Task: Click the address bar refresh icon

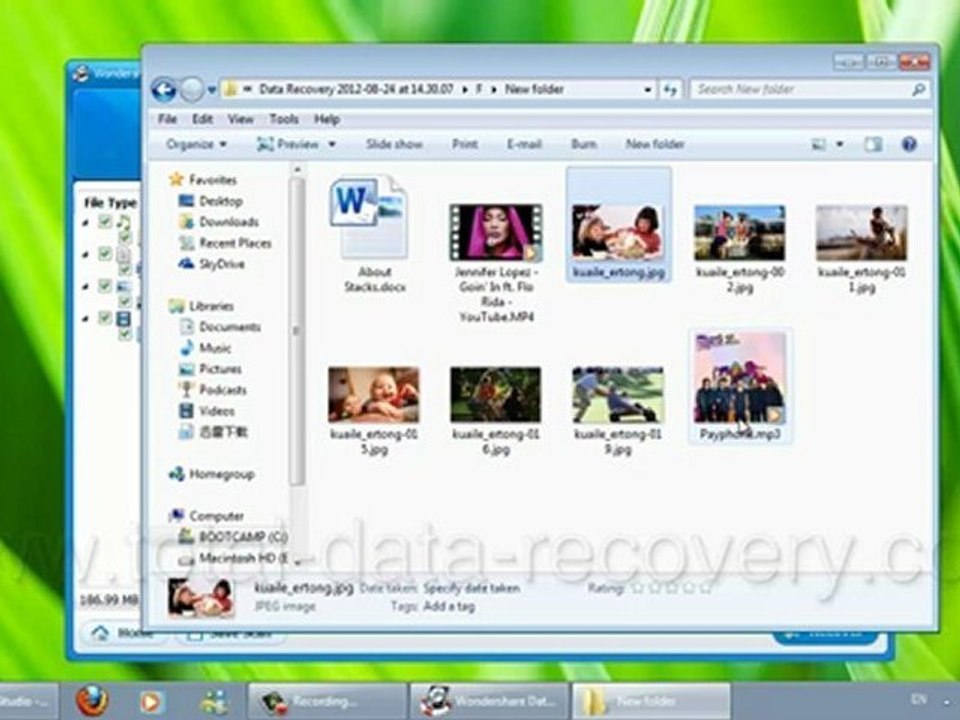Action: 670,90
